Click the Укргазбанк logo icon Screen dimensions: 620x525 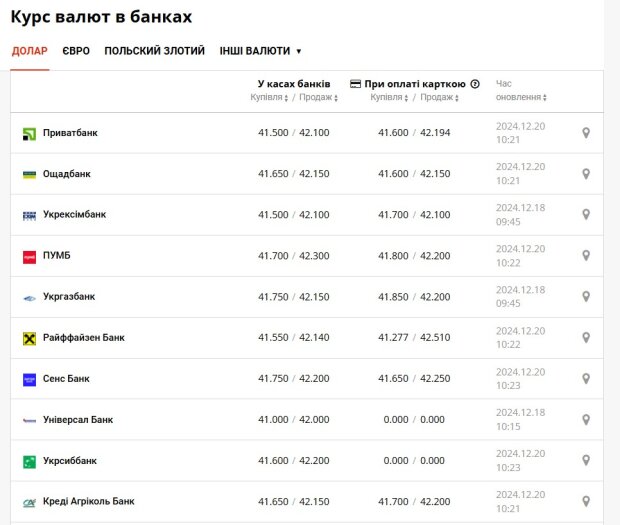pos(30,297)
